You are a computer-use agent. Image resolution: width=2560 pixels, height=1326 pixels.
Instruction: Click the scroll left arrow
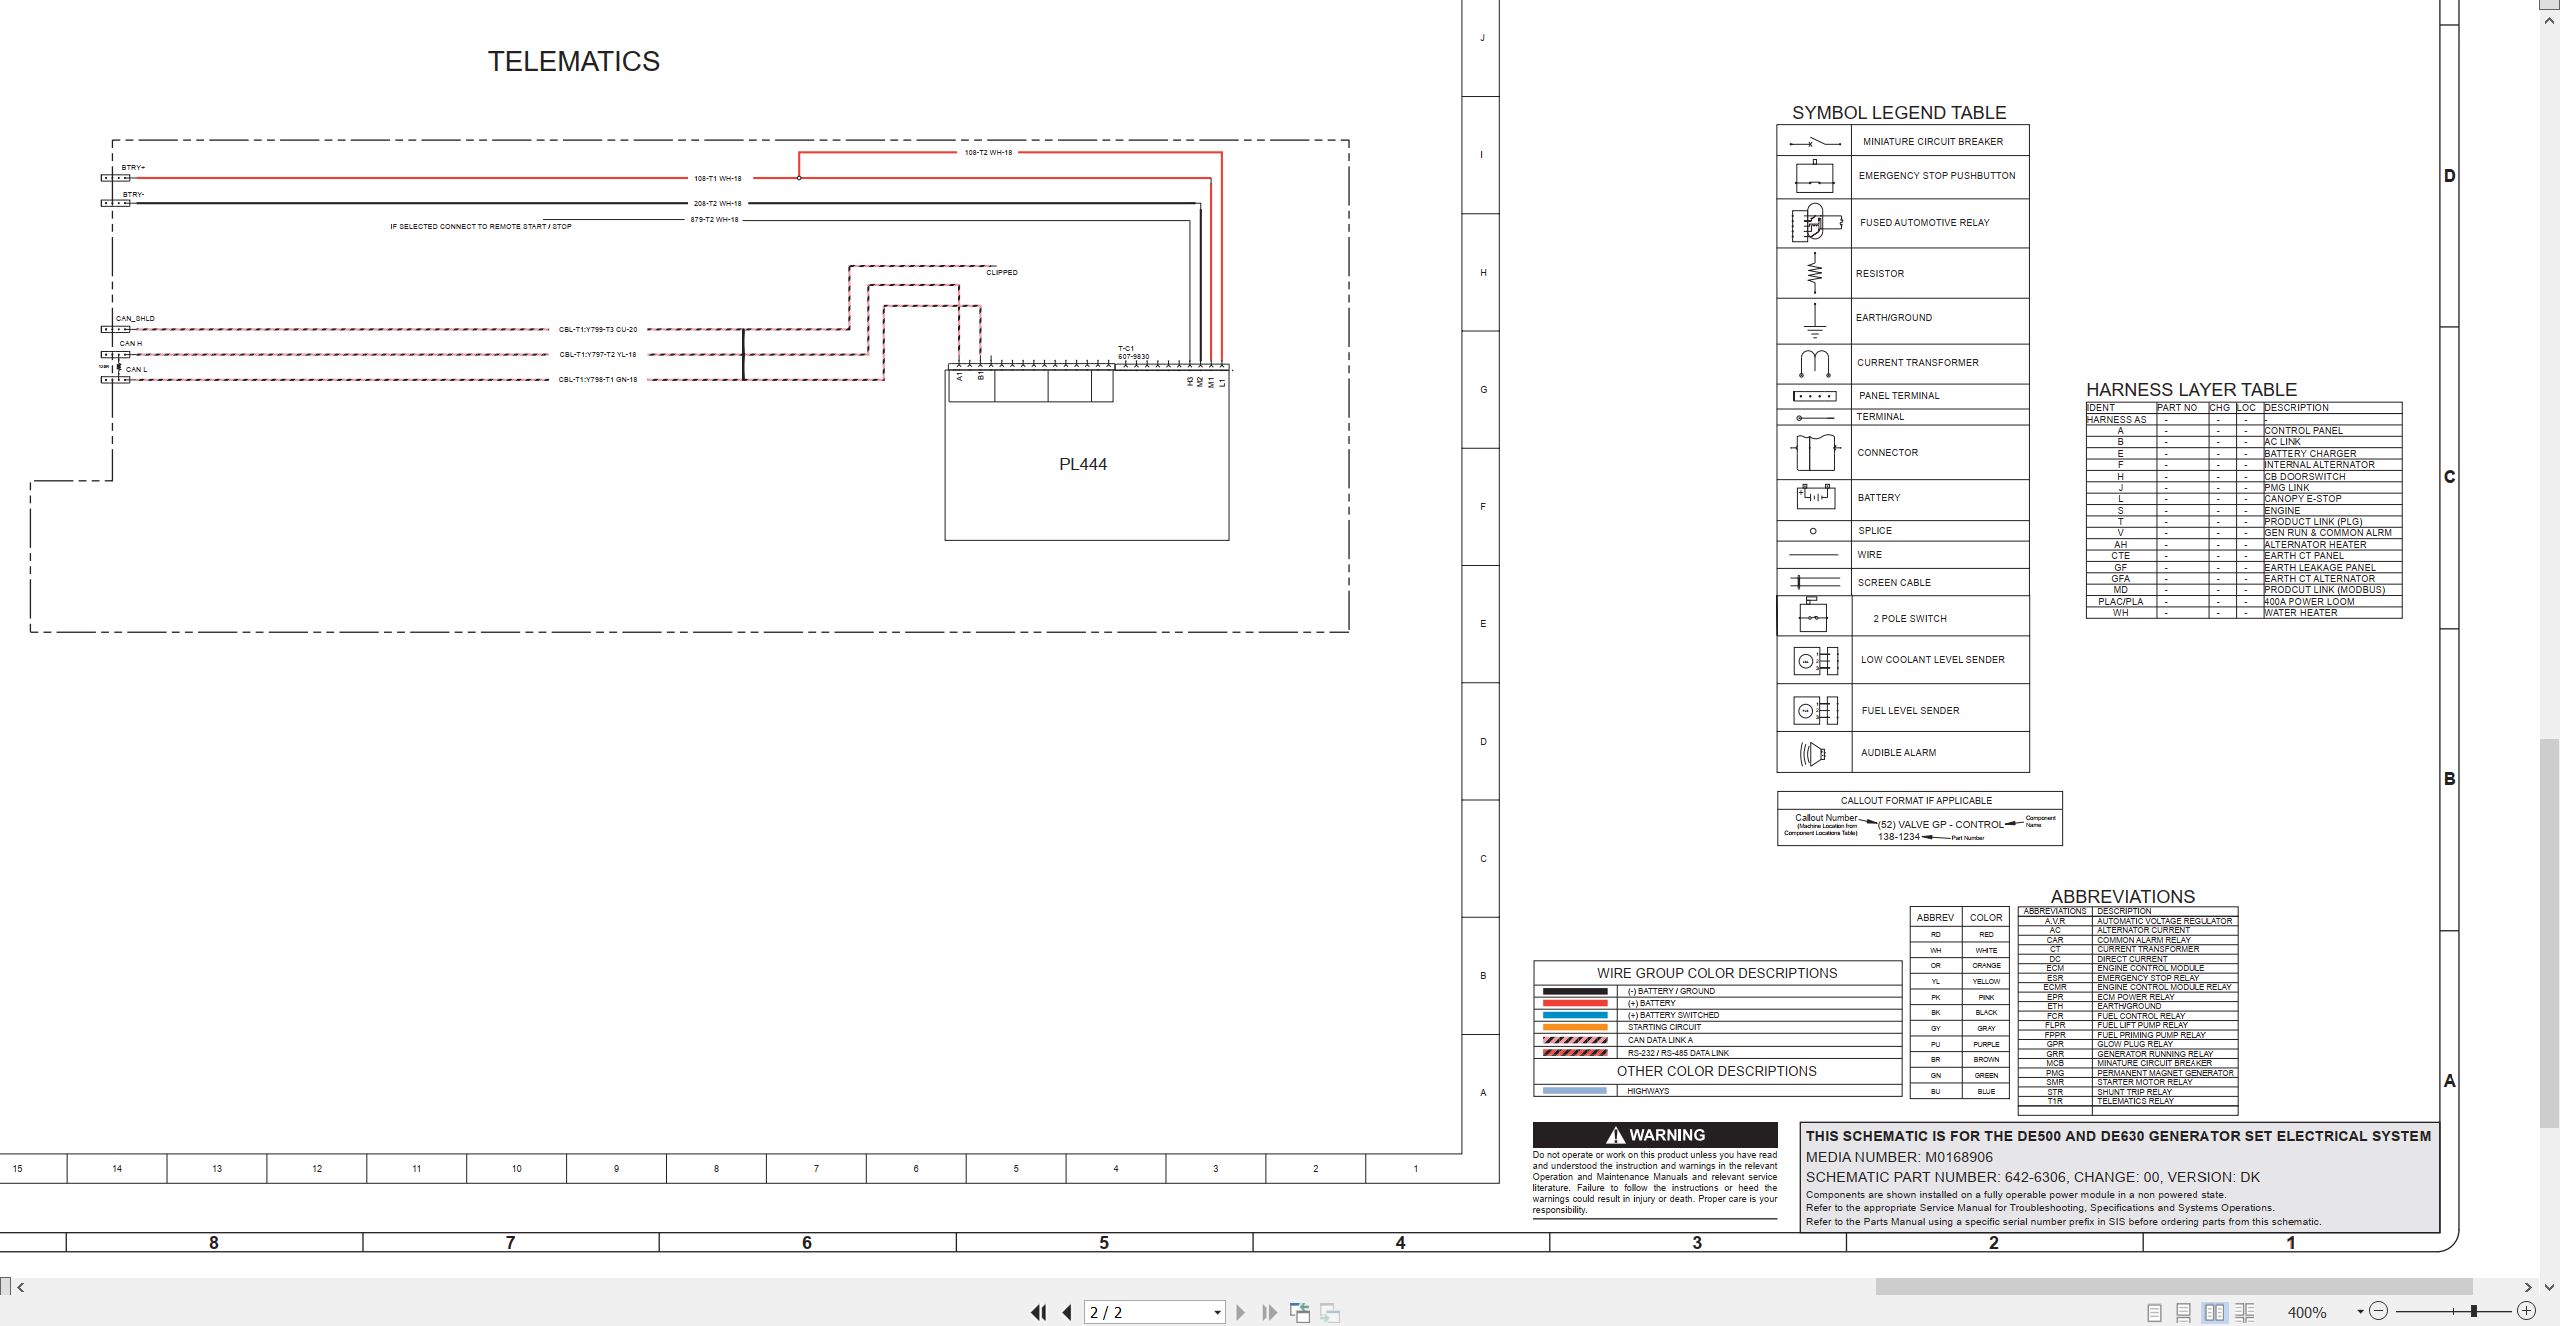(x=20, y=1287)
